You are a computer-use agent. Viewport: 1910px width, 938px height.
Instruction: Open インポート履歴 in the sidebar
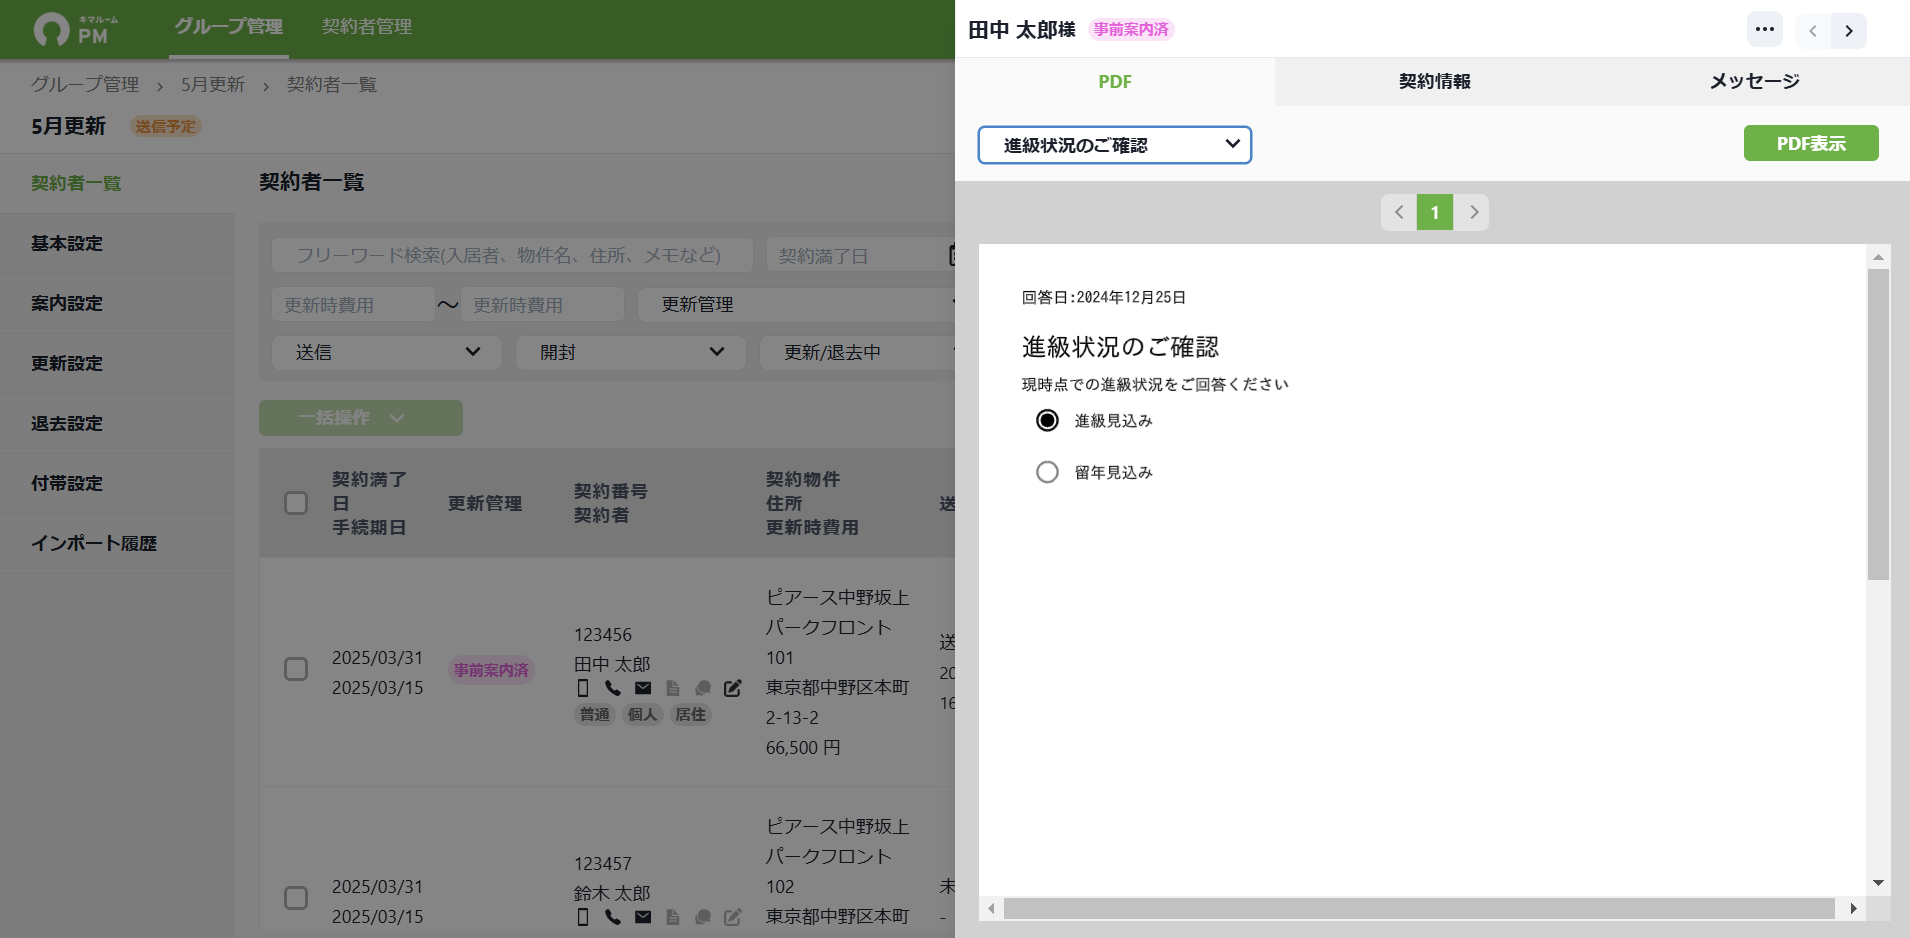coord(117,544)
